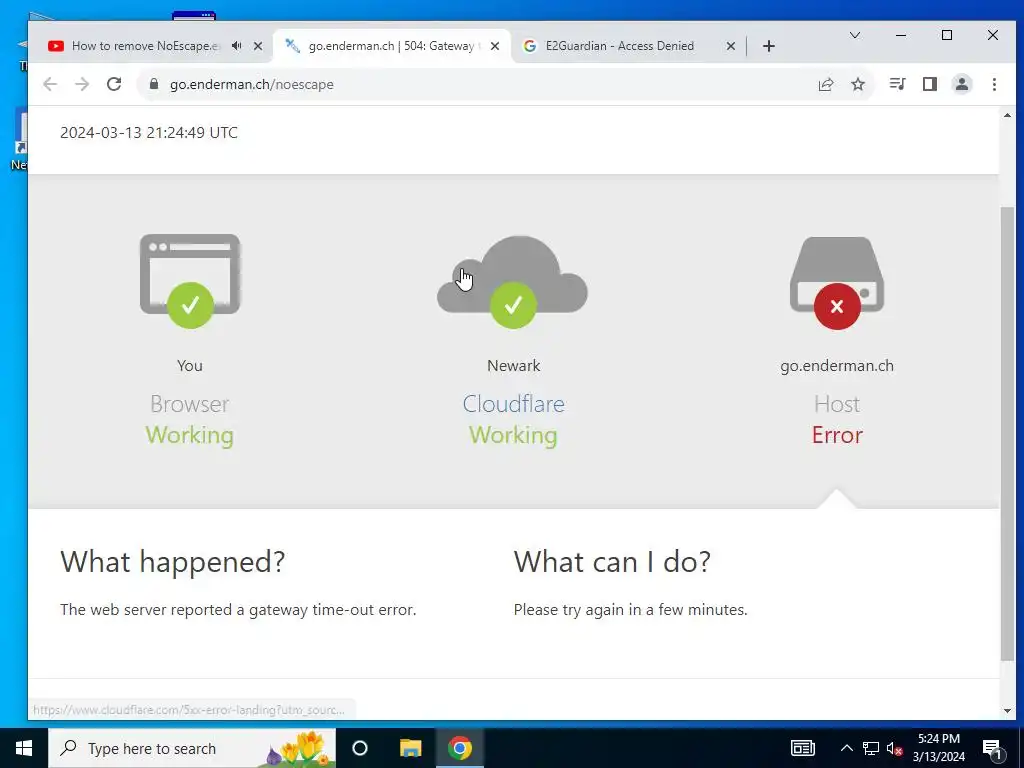Open network status tray icon
The width and height of the screenshot is (1024, 768).
pyautogui.click(x=871, y=748)
